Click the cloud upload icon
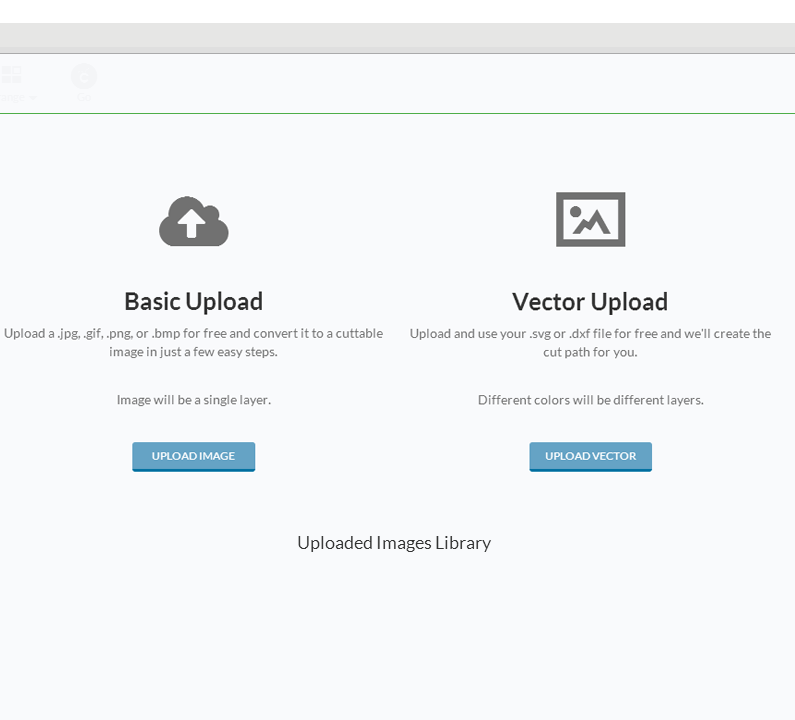This screenshot has width=795, height=720. coord(193,221)
